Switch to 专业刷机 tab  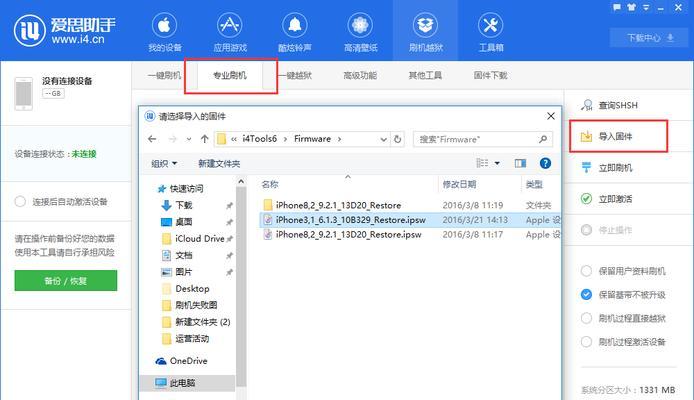230,75
